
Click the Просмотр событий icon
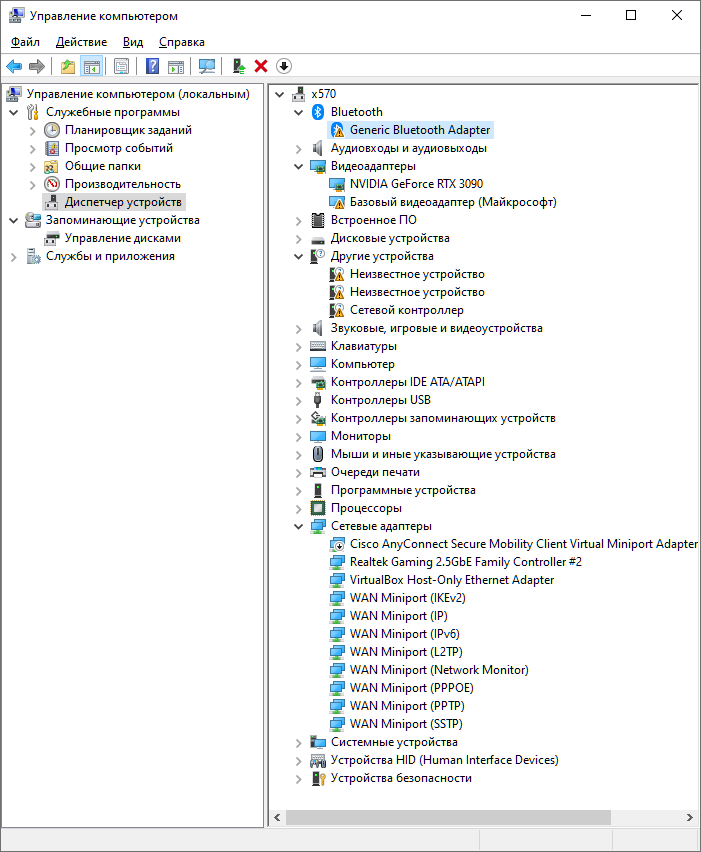click(52, 148)
